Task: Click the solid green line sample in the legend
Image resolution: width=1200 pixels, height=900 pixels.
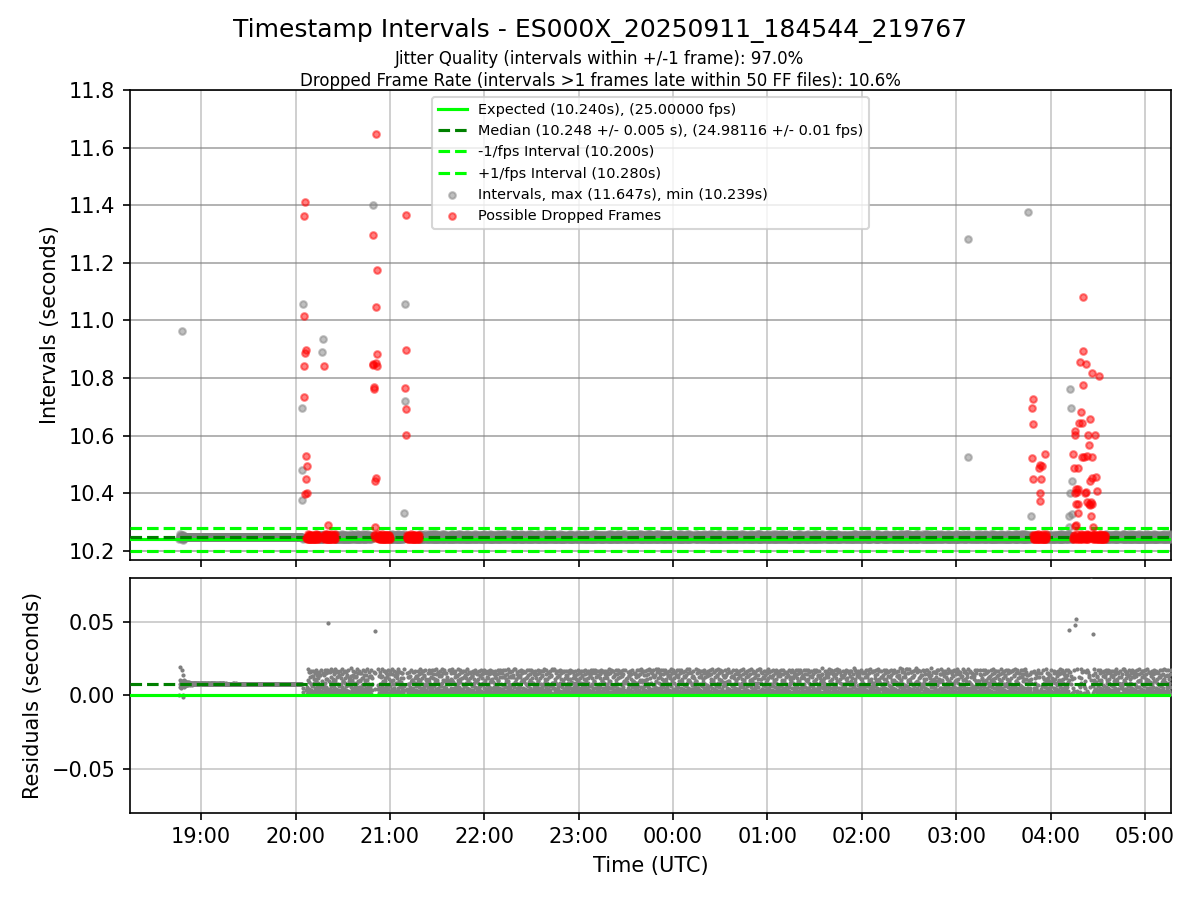Action: click(x=453, y=109)
